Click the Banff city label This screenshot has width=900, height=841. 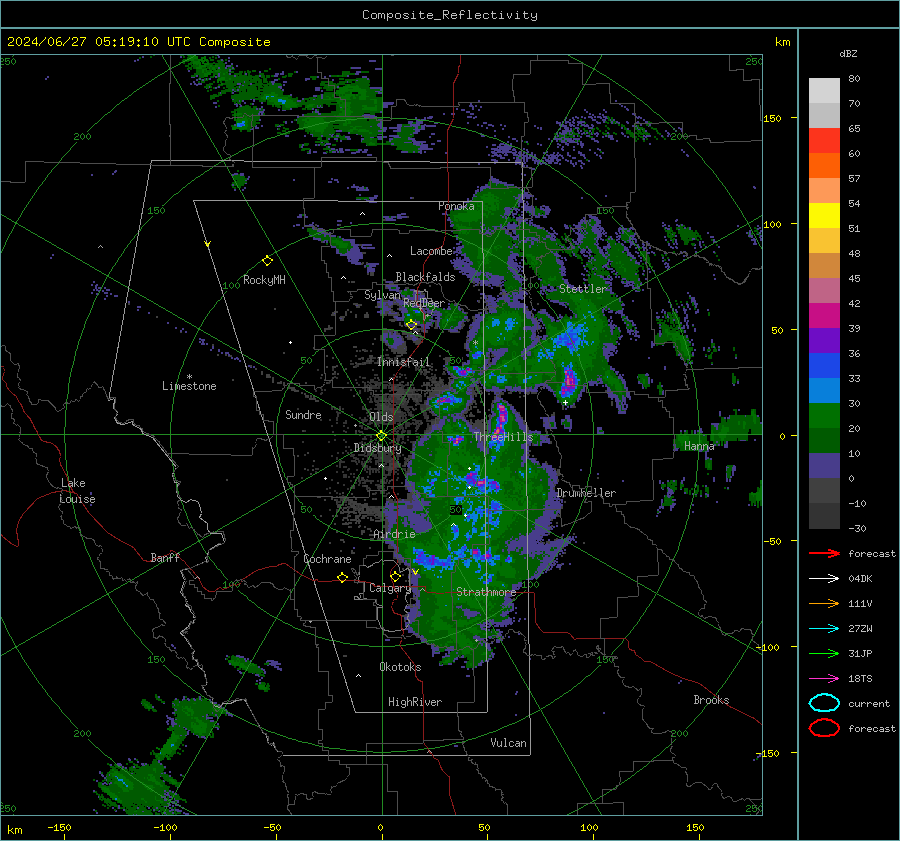[x=165, y=557]
